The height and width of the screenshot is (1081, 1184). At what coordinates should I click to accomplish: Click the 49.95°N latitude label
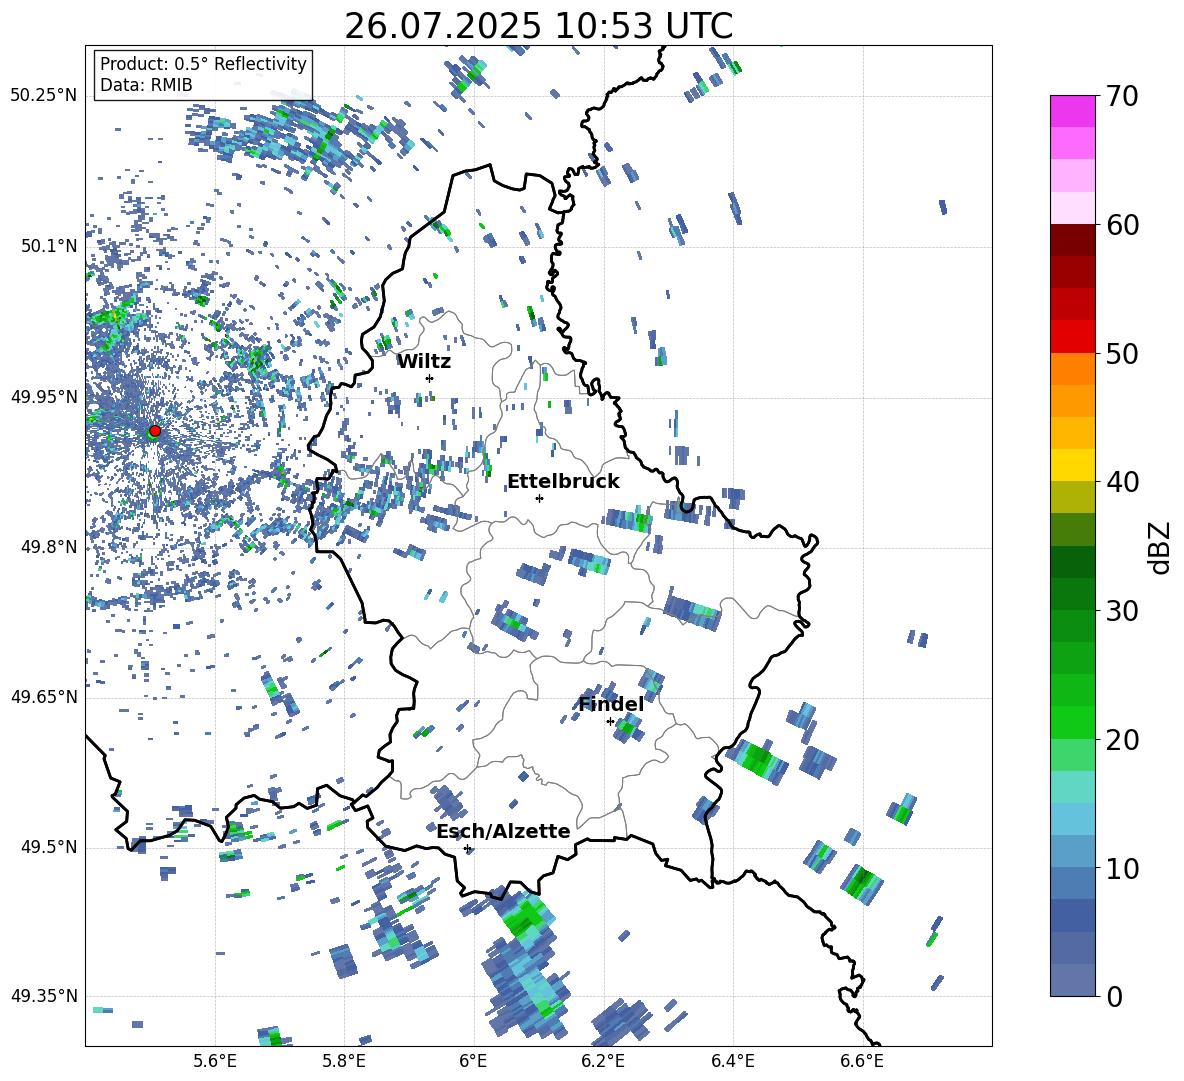44,397
